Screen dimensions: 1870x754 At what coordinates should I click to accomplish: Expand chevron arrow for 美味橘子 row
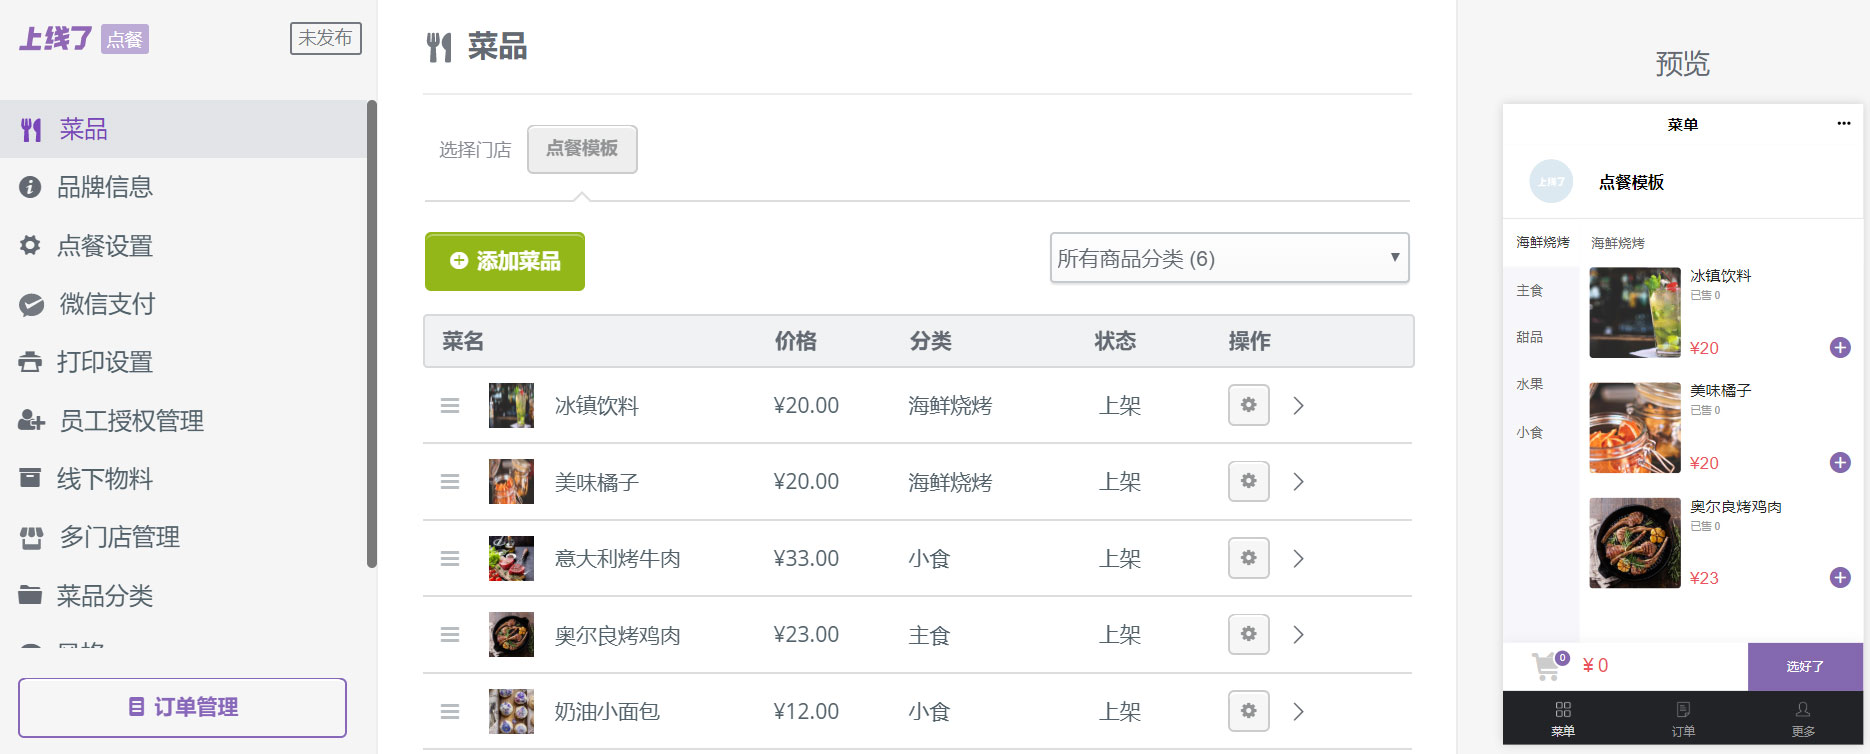coord(1298,482)
